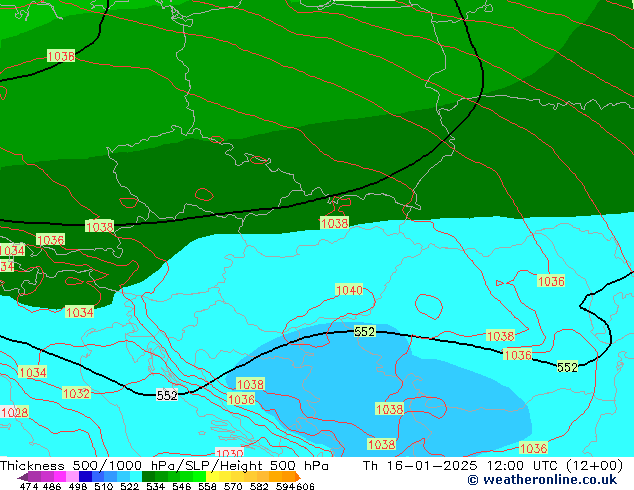This screenshot has height=490, width=634.
Task: Click the legend value 486
Action: pyautogui.click(x=52, y=486)
